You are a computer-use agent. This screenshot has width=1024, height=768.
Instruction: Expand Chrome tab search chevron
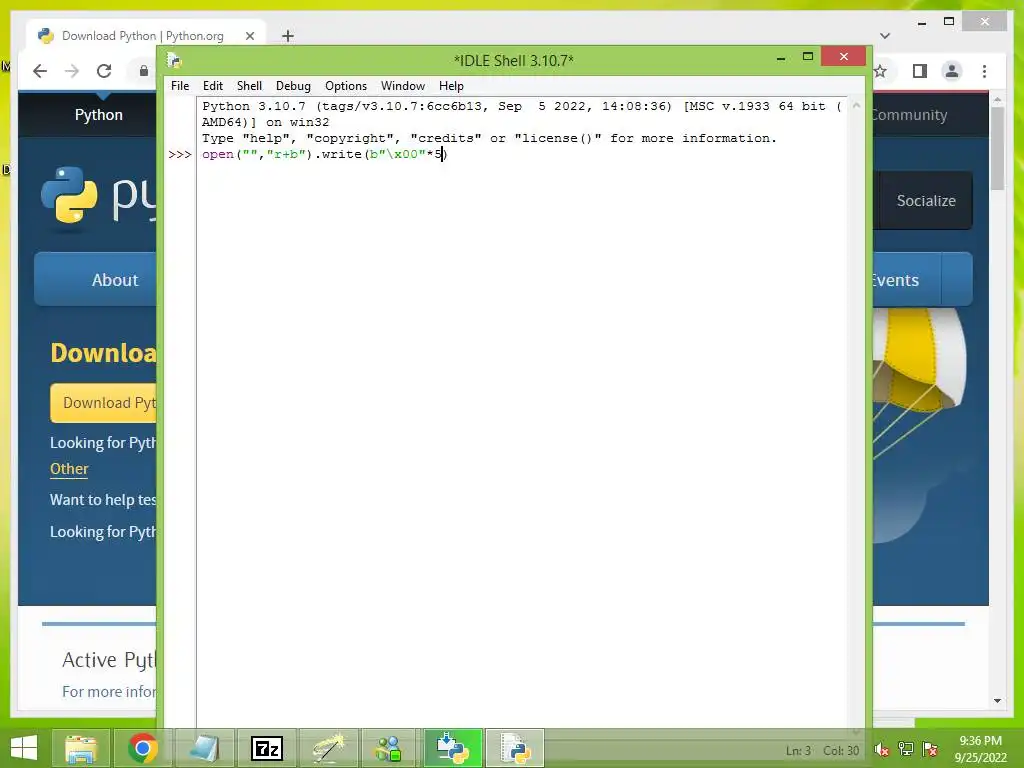[x=885, y=36]
